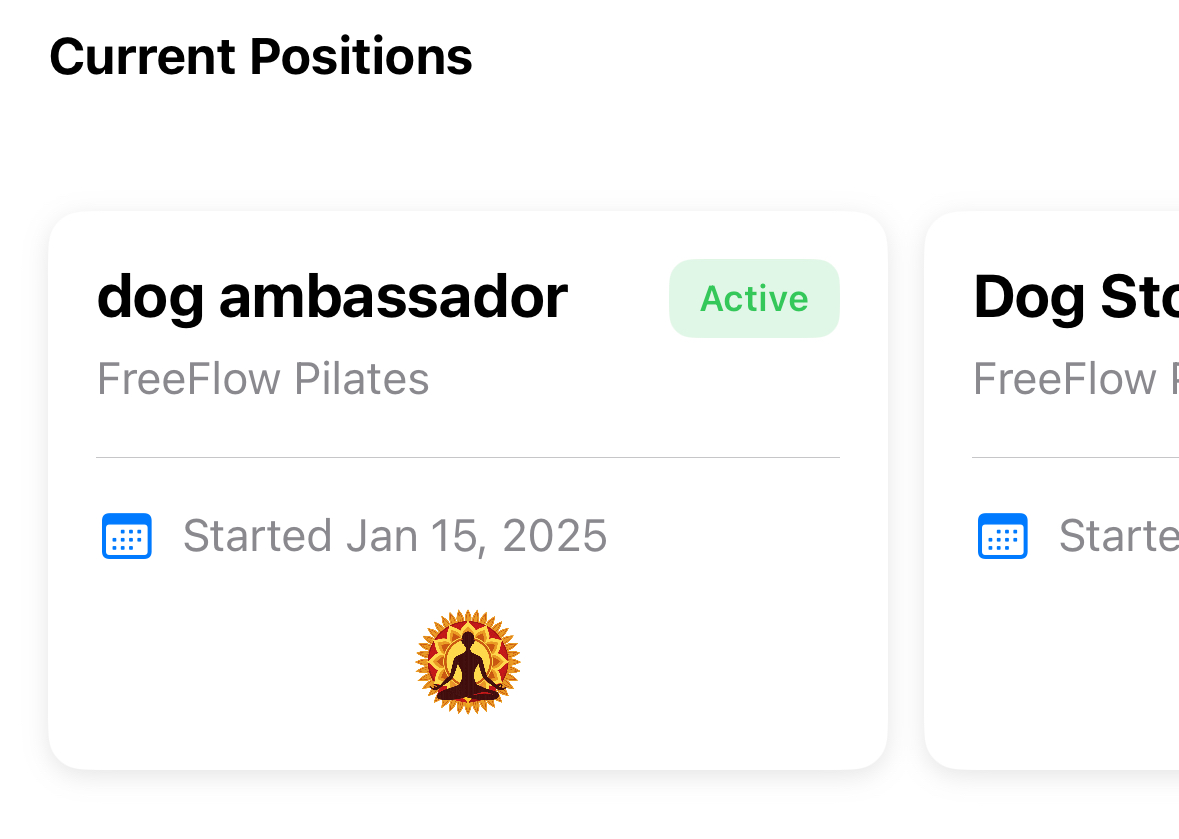Click the calendar icon beside Started Jan 15, 2025

pyautogui.click(x=126, y=536)
